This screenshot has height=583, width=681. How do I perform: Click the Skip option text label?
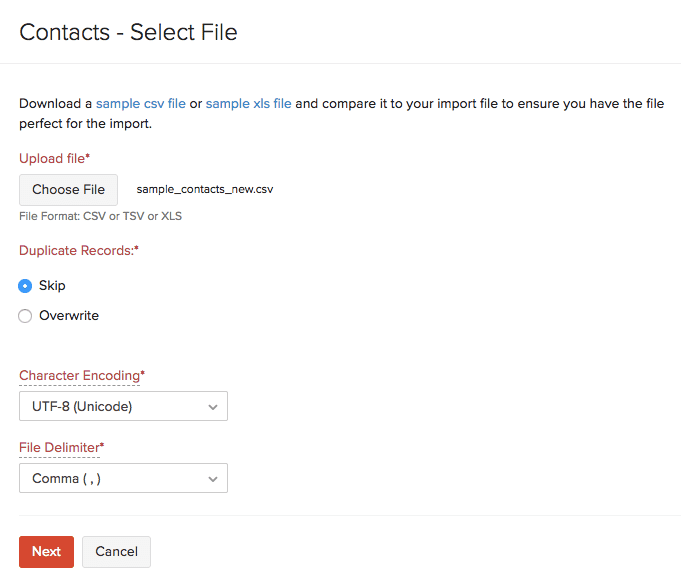[52, 286]
